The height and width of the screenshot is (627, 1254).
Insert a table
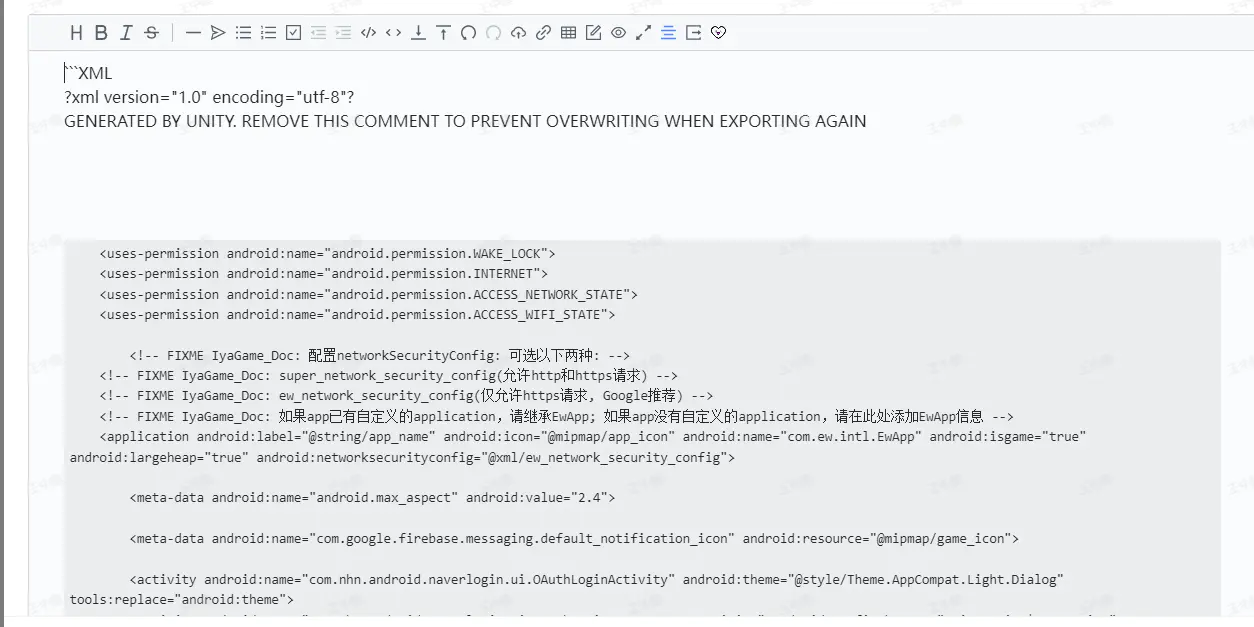(x=568, y=33)
